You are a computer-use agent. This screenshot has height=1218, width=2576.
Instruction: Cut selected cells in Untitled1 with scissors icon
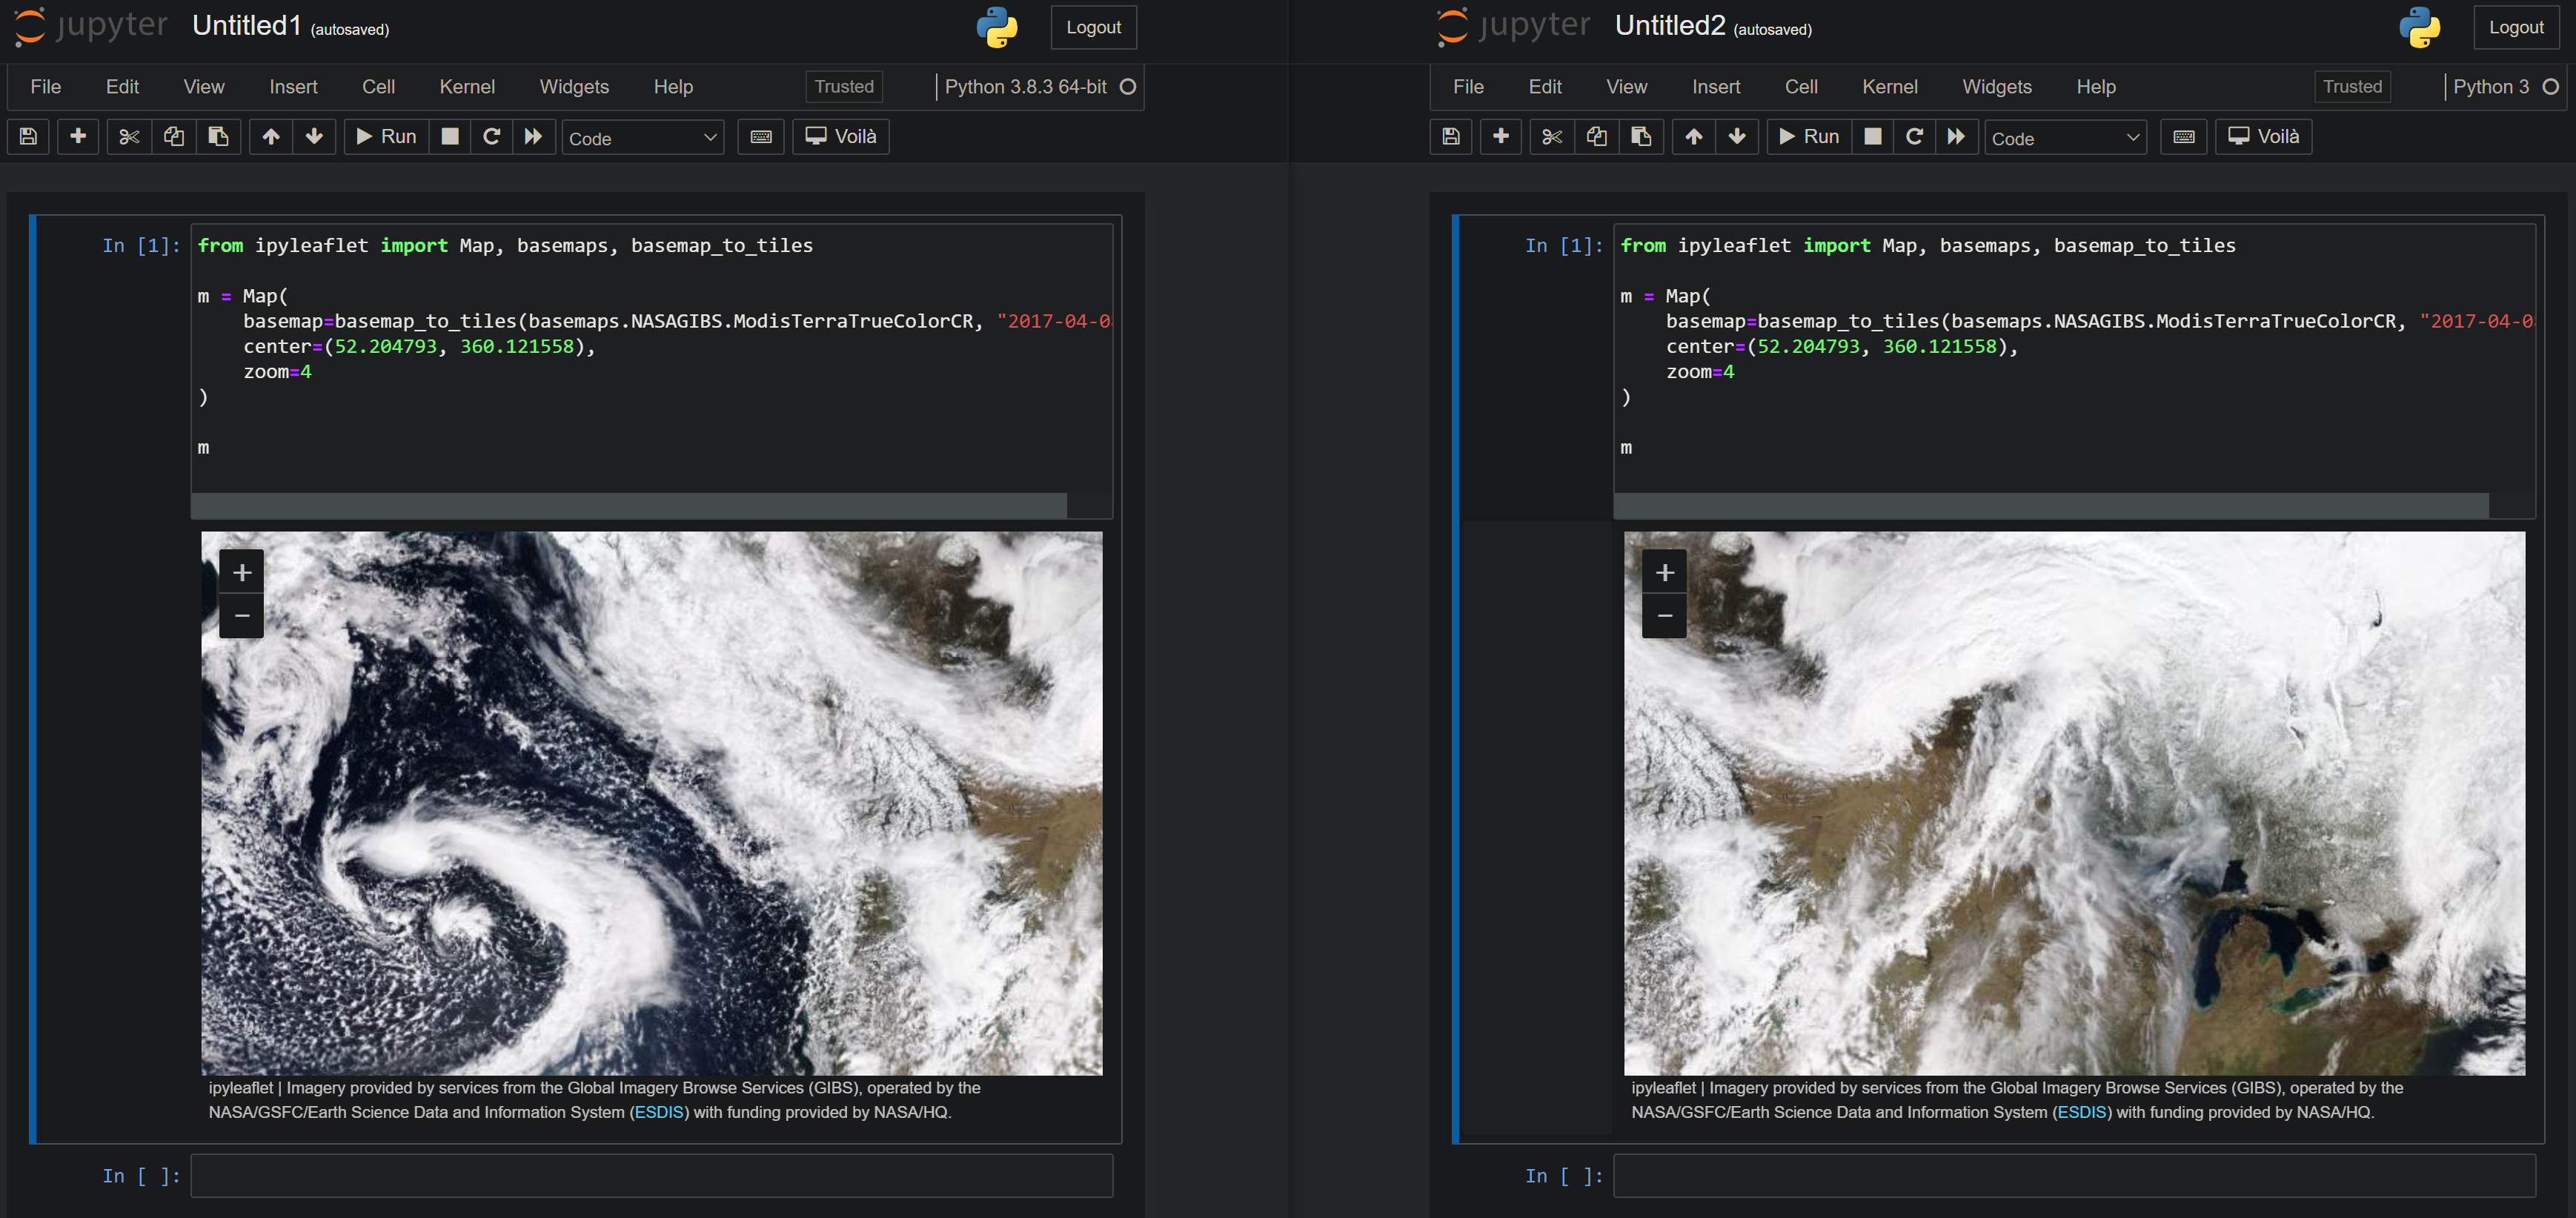coord(129,136)
